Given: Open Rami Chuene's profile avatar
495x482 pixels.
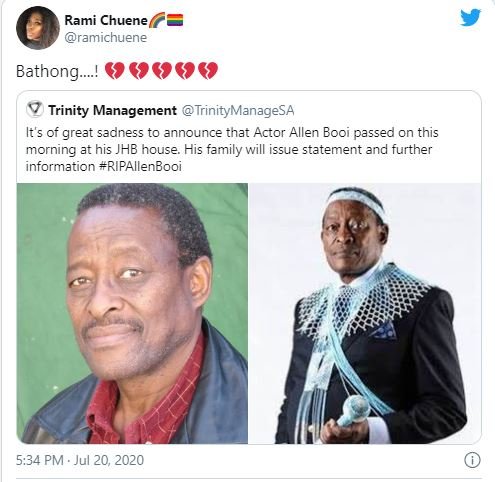Looking at the screenshot, I should click(38, 28).
